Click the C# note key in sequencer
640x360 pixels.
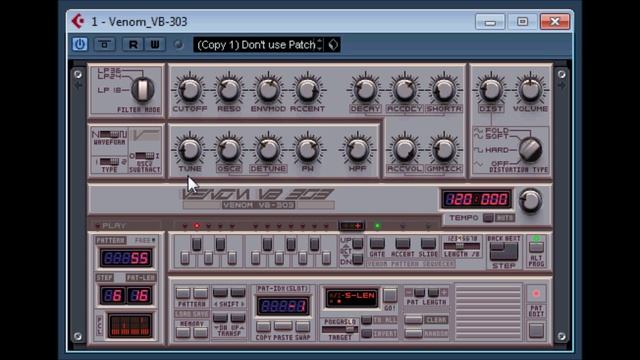tap(197, 244)
